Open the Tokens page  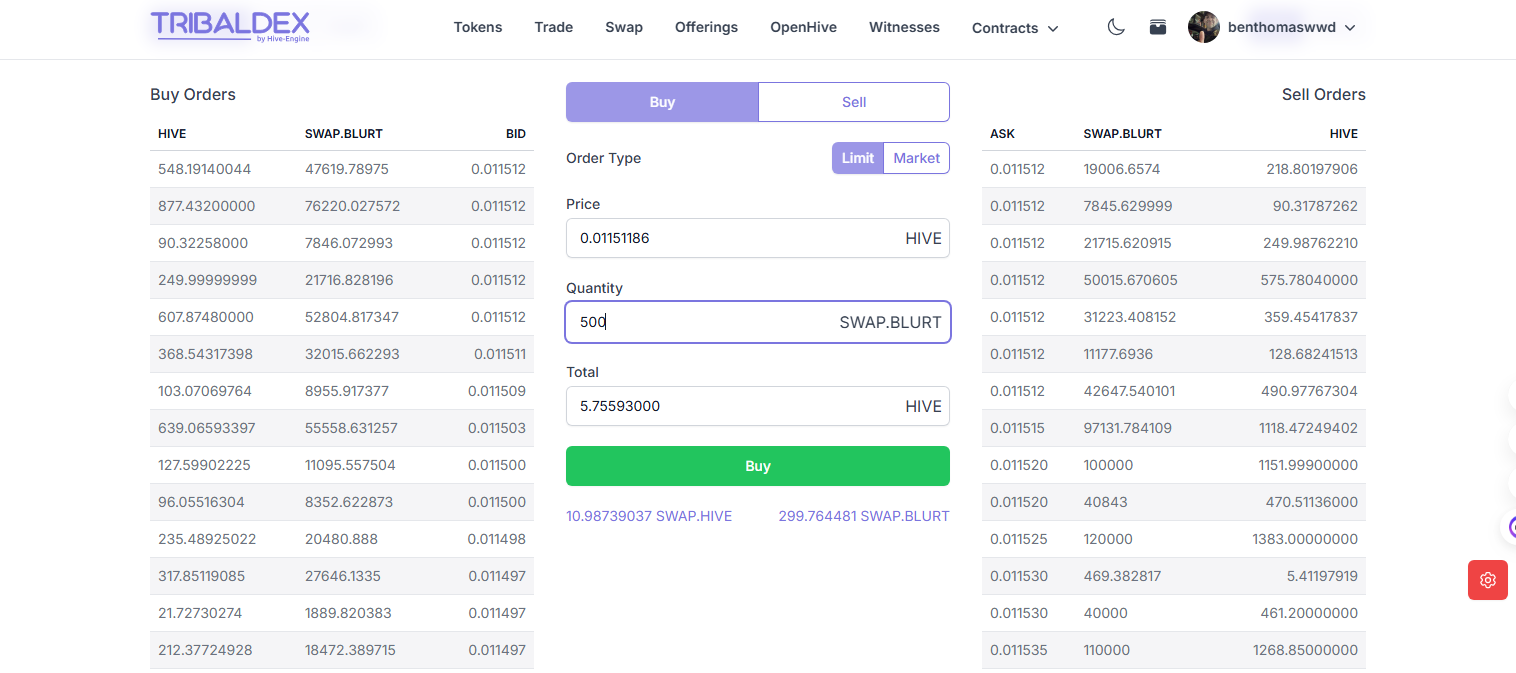coord(478,27)
